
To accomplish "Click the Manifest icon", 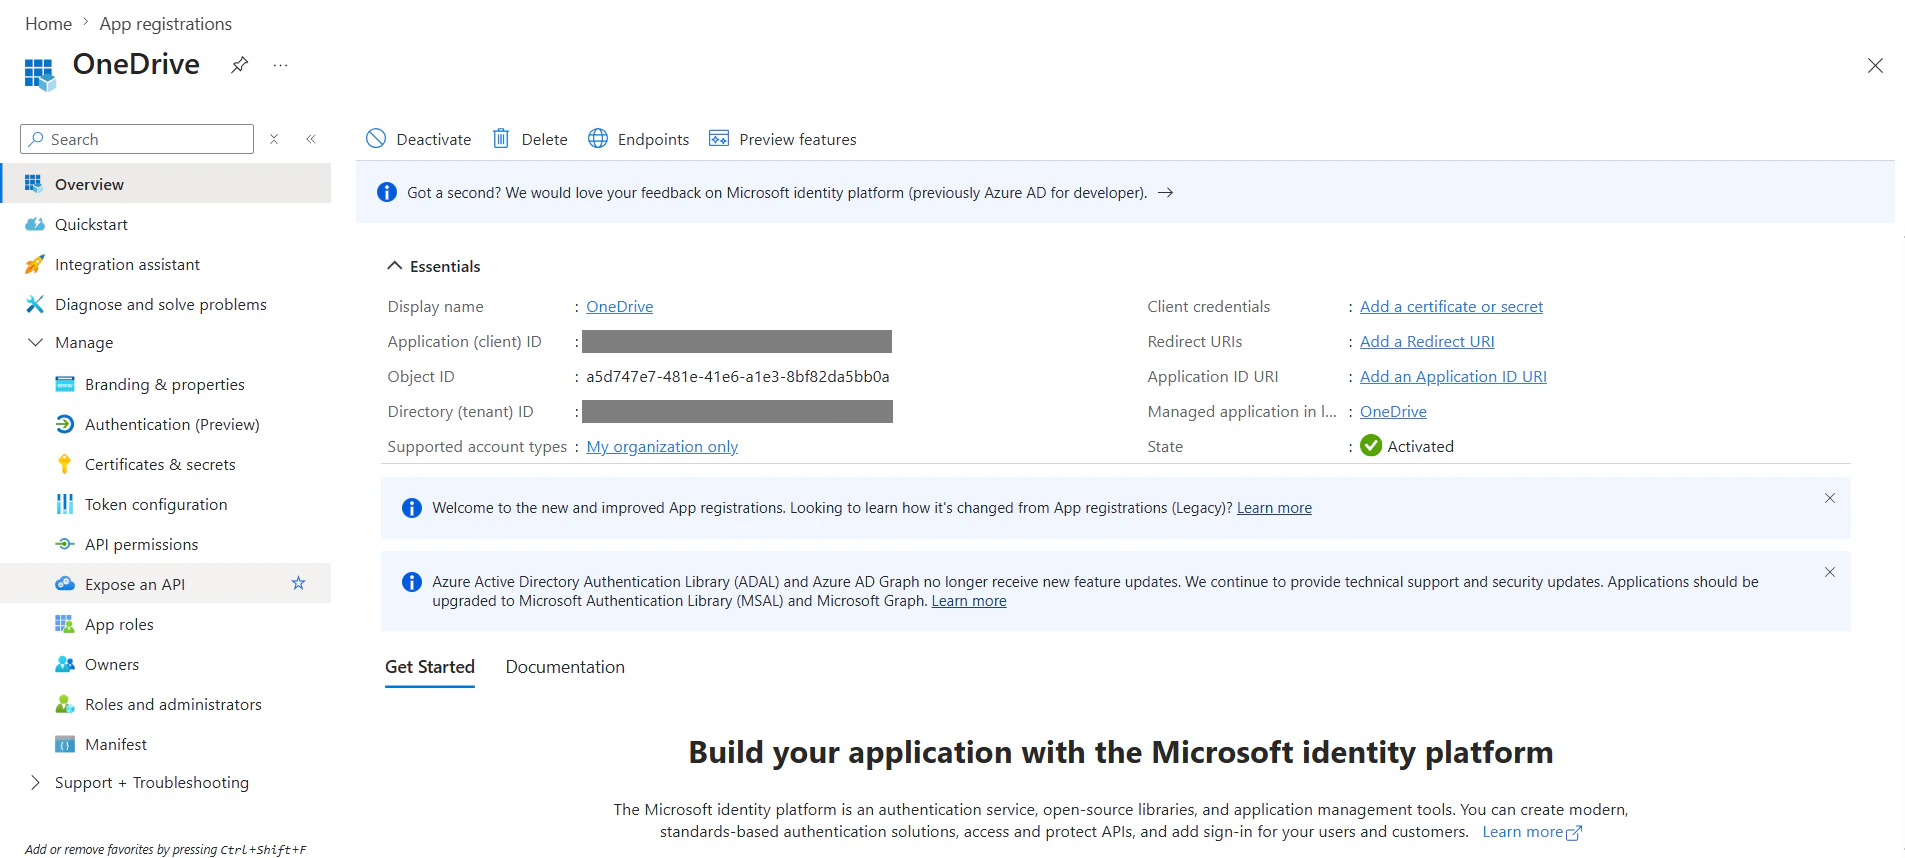I will [x=65, y=744].
